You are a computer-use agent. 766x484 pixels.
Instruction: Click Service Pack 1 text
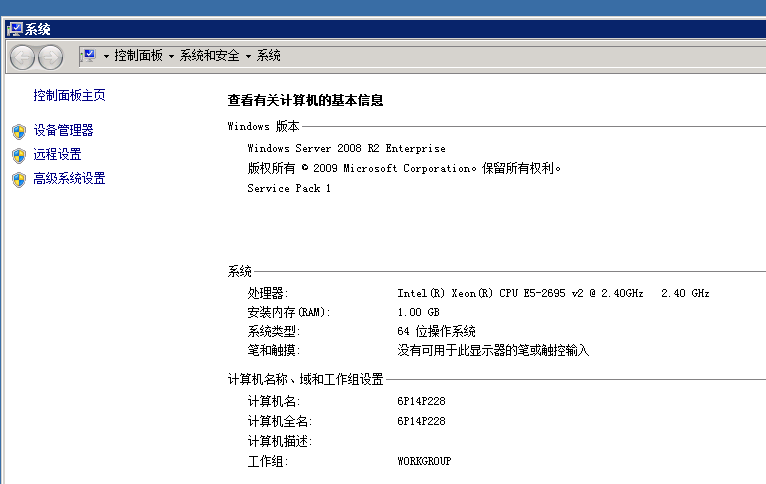pyautogui.click(x=289, y=188)
